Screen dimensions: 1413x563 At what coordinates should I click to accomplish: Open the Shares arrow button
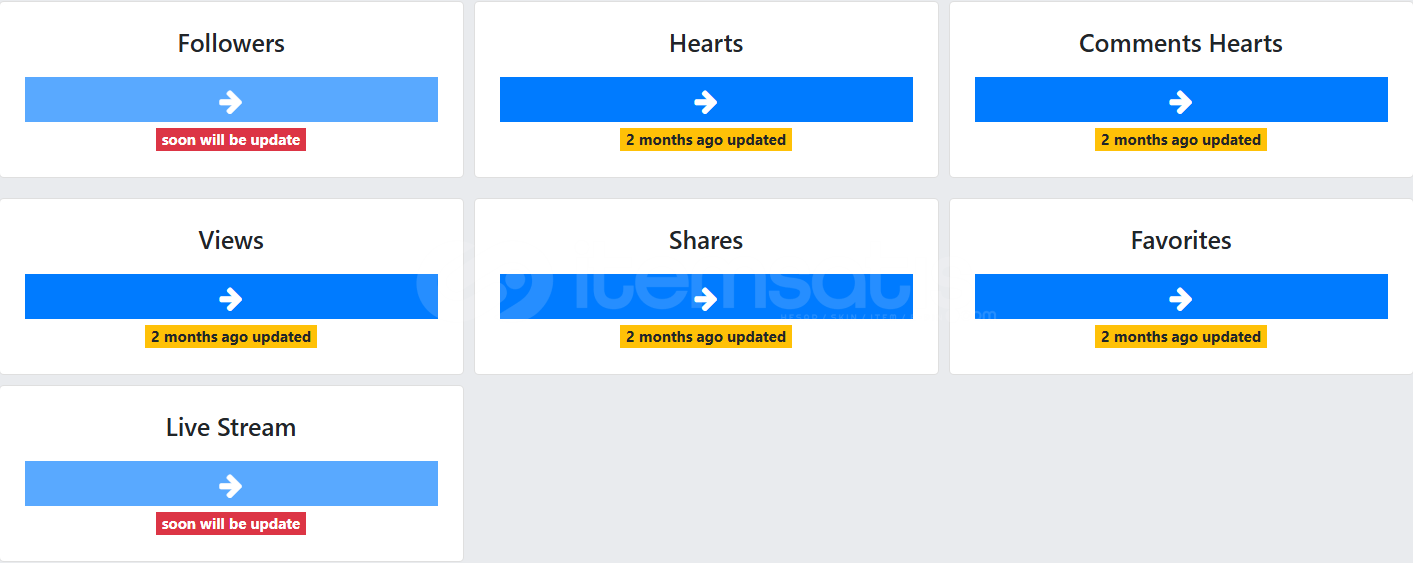(706, 298)
